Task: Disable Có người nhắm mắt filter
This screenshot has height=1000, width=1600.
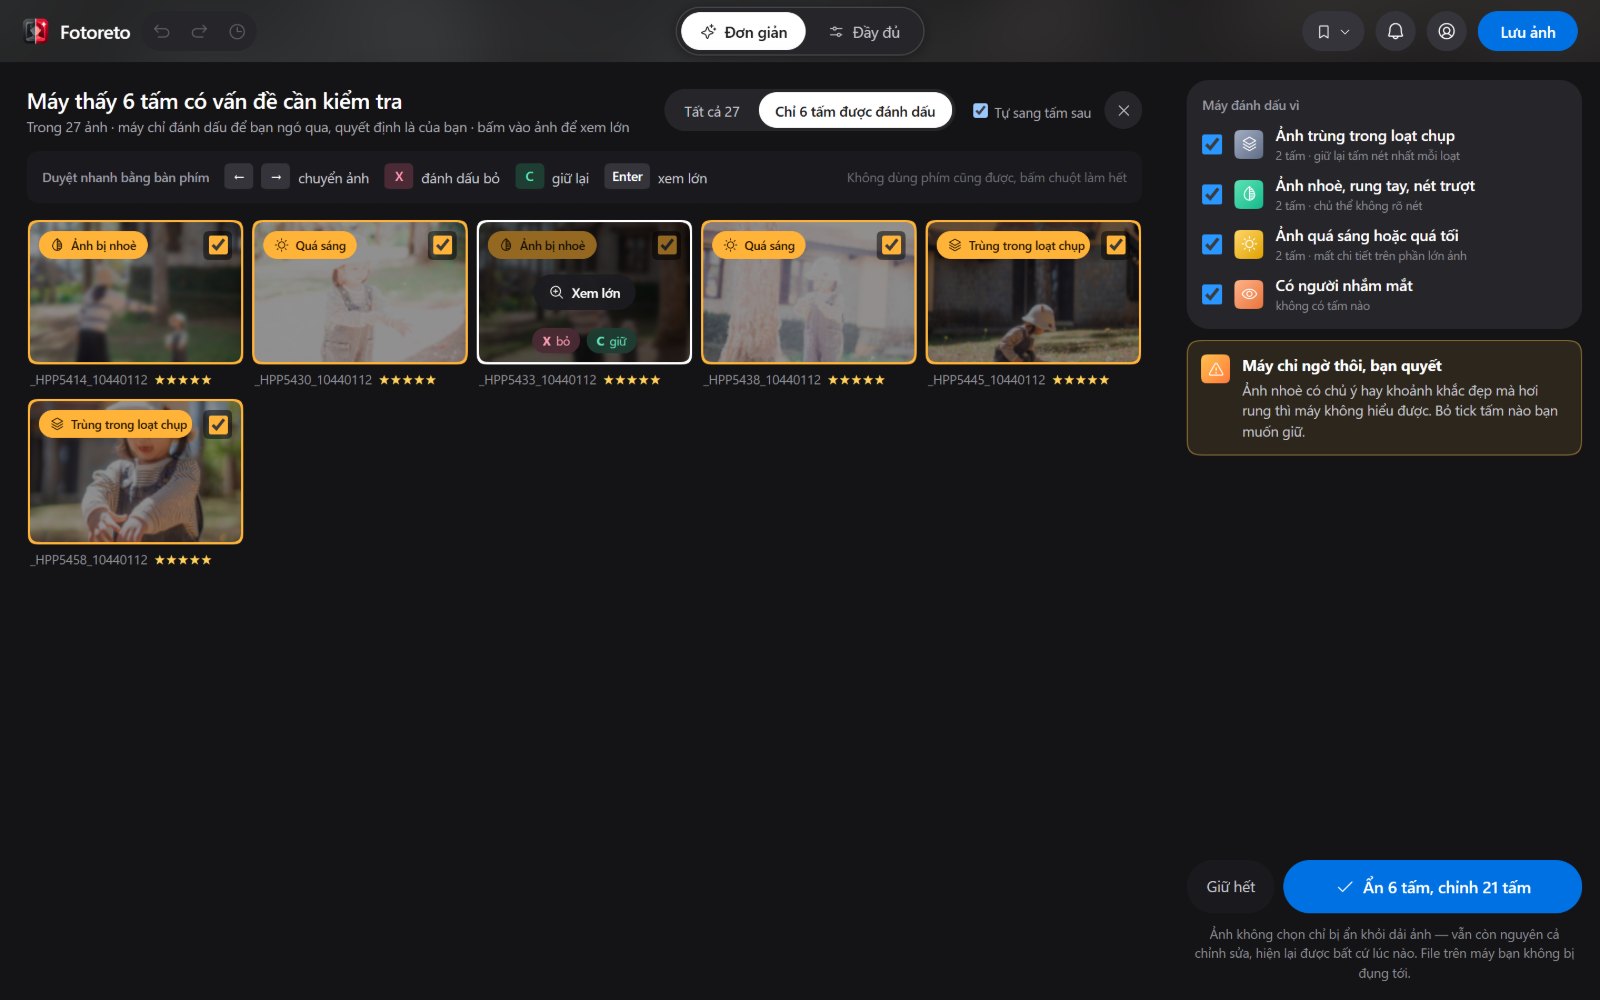Action: coord(1212,294)
